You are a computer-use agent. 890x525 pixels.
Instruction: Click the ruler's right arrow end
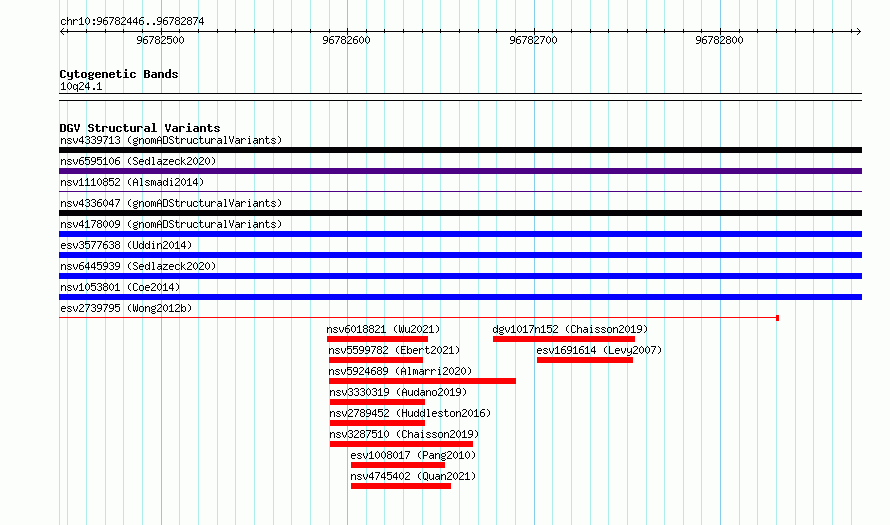pos(858,31)
